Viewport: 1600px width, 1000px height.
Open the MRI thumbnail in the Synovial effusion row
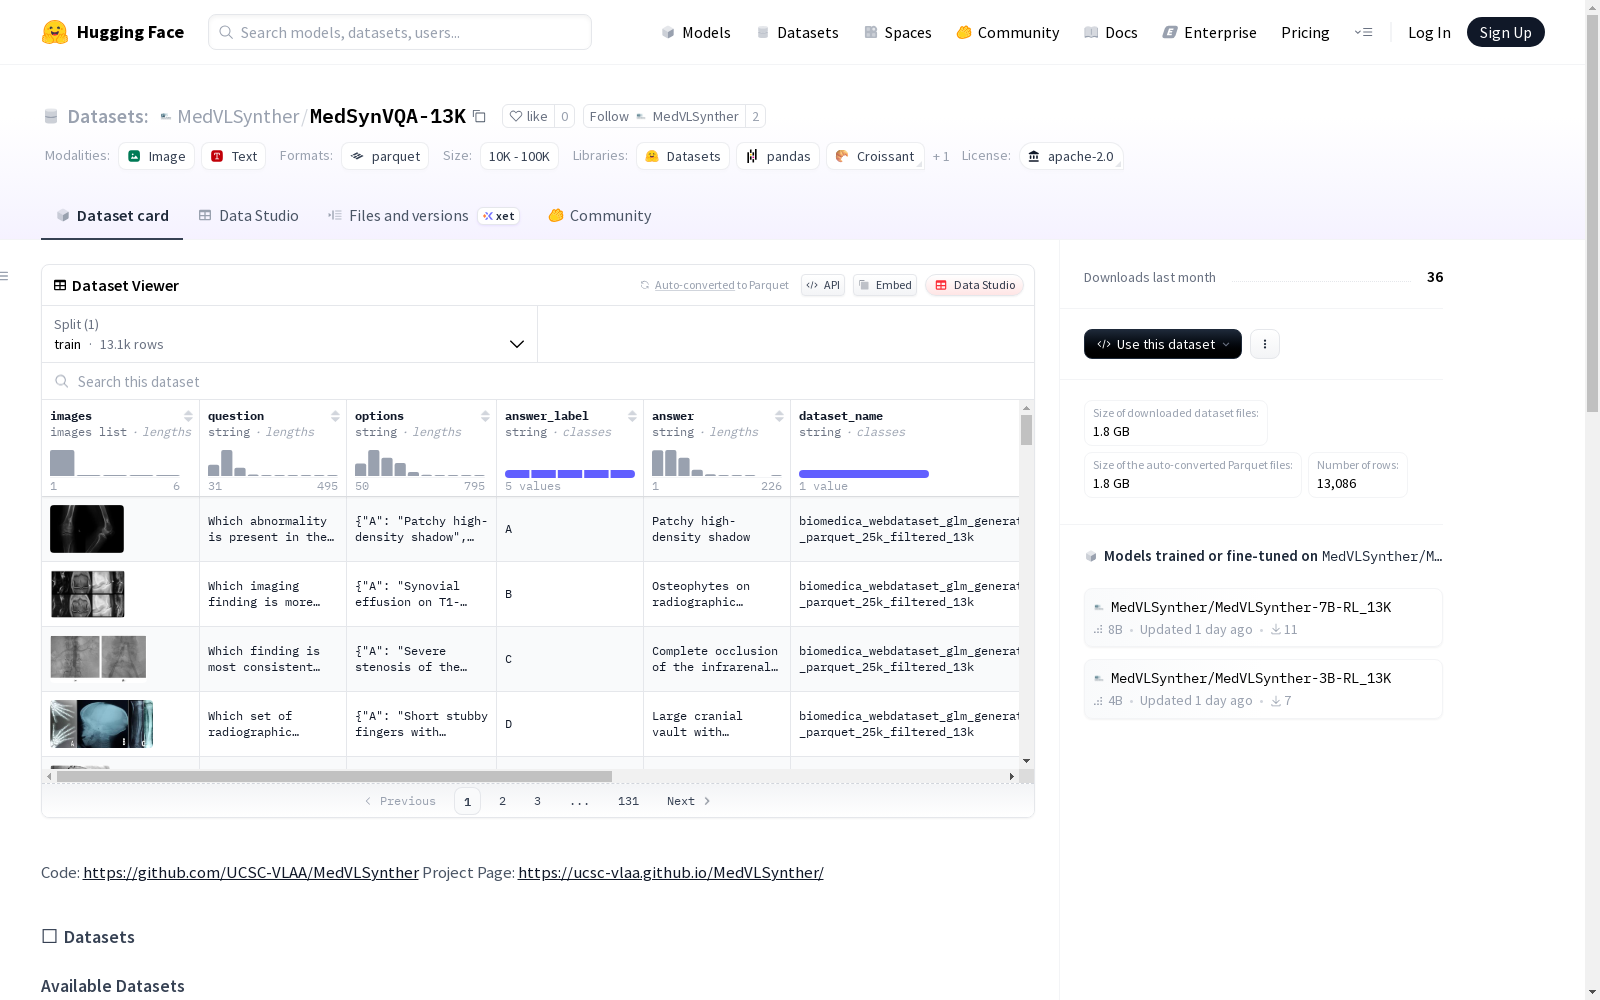[x=88, y=594]
